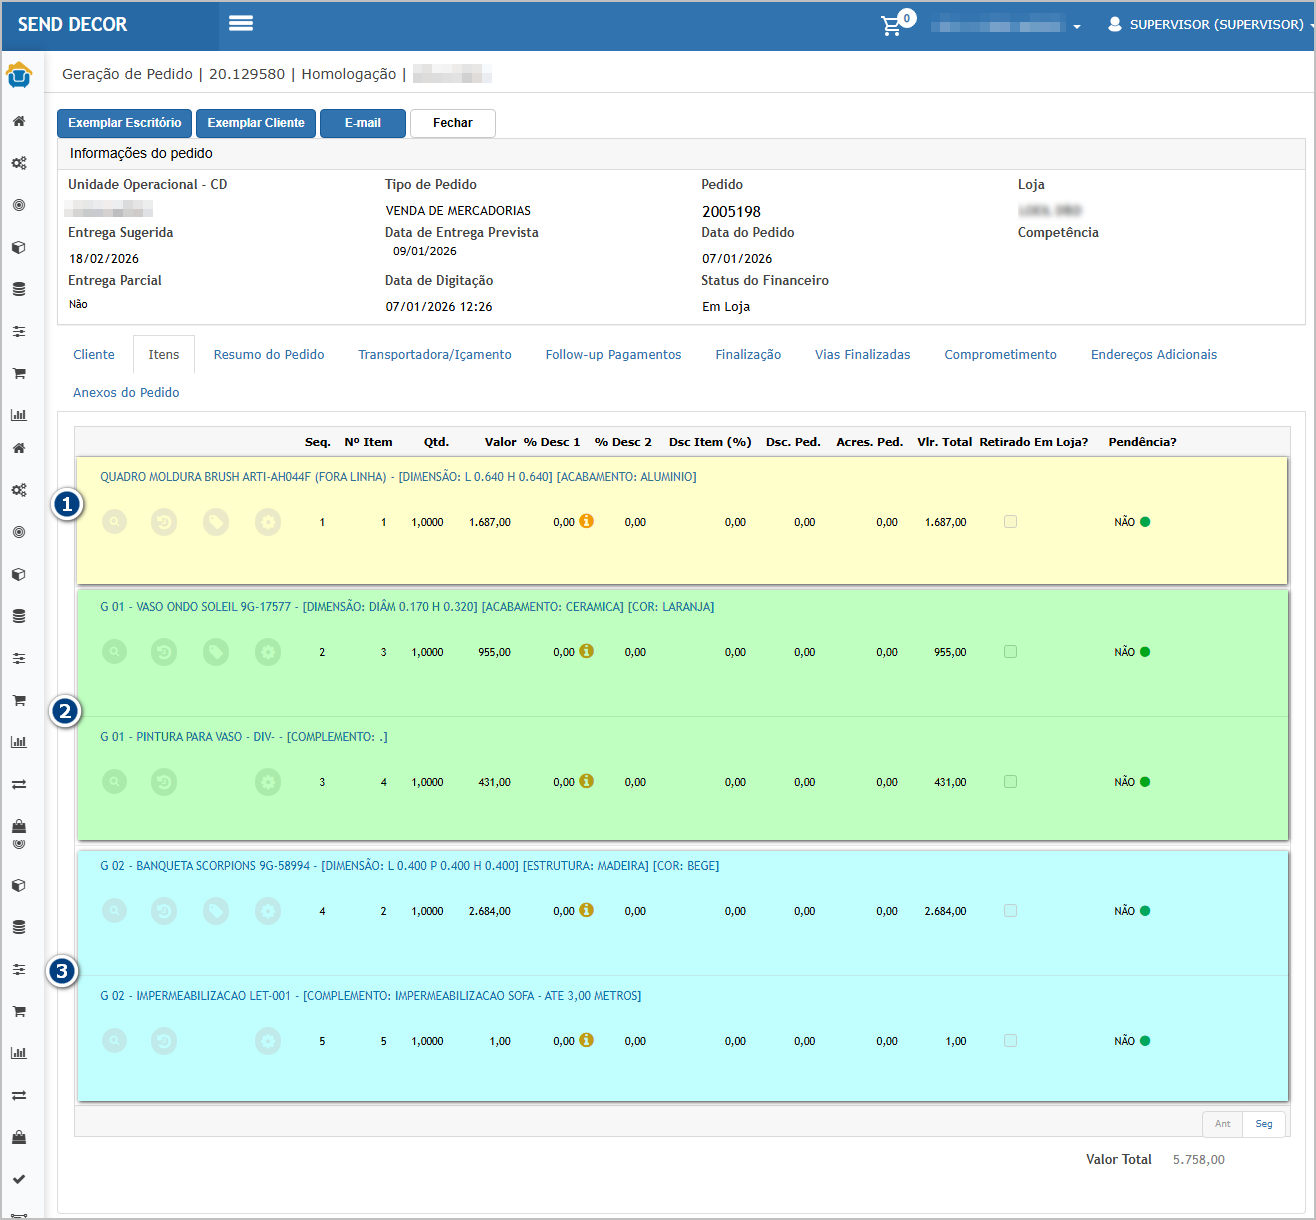This screenshot has width=1316, height=1220.
Task: Click the checkmark icon at the sidebar bottom
Action: tap(19, 1179)
